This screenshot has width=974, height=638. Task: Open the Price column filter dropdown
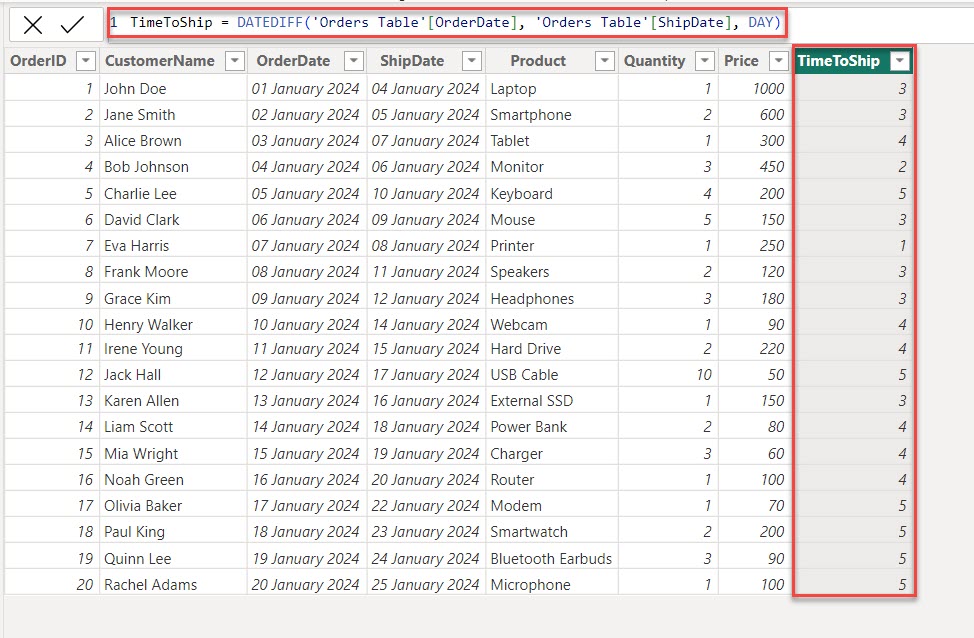(778, 61)
